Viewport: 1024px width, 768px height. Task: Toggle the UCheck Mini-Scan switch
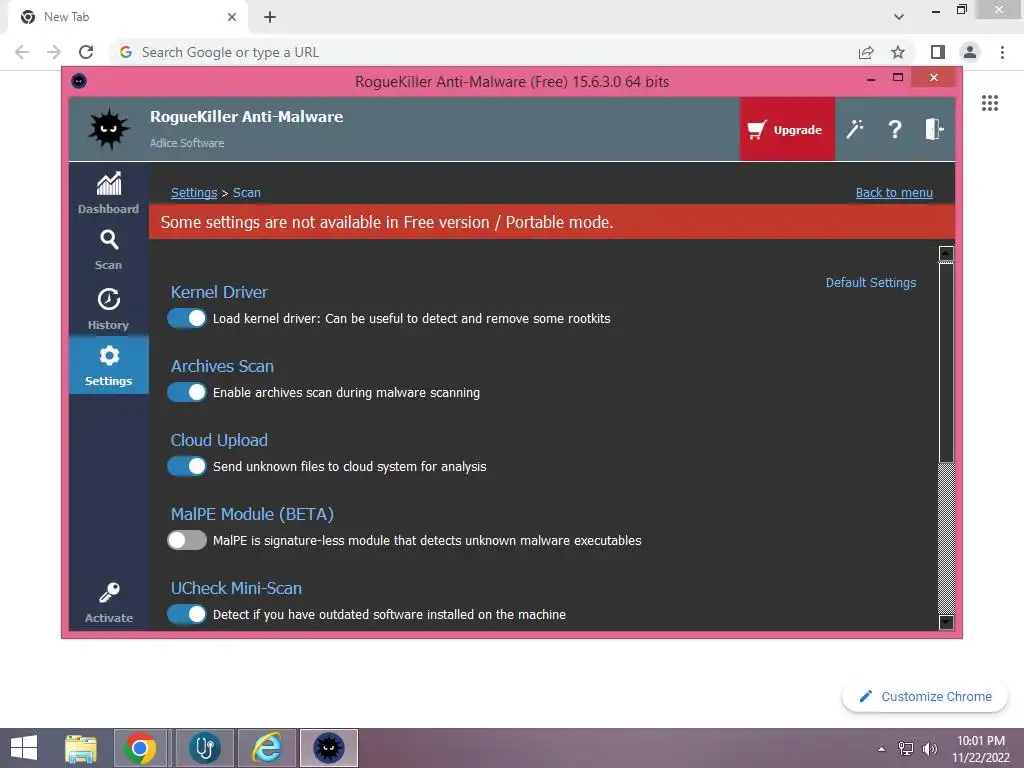coord(187,614)
